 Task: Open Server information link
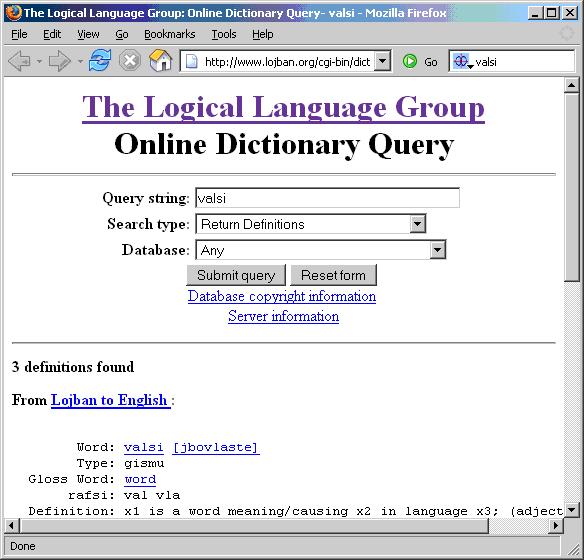pos(283,316)
